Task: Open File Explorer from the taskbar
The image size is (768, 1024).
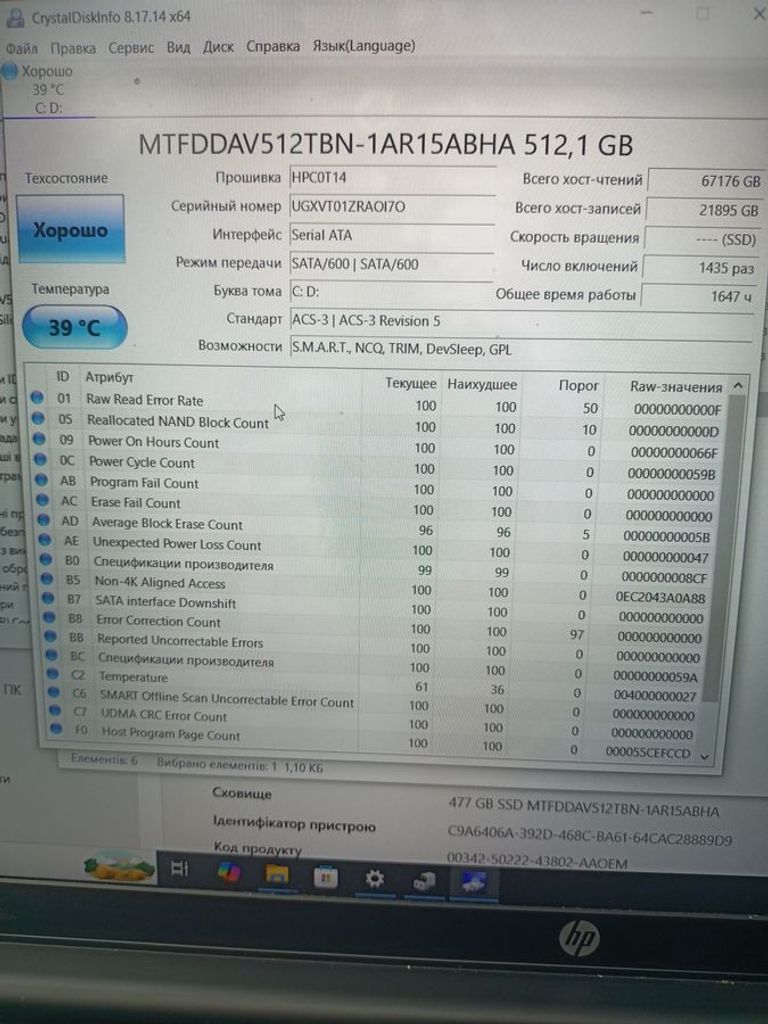Action: click(277, 874)
